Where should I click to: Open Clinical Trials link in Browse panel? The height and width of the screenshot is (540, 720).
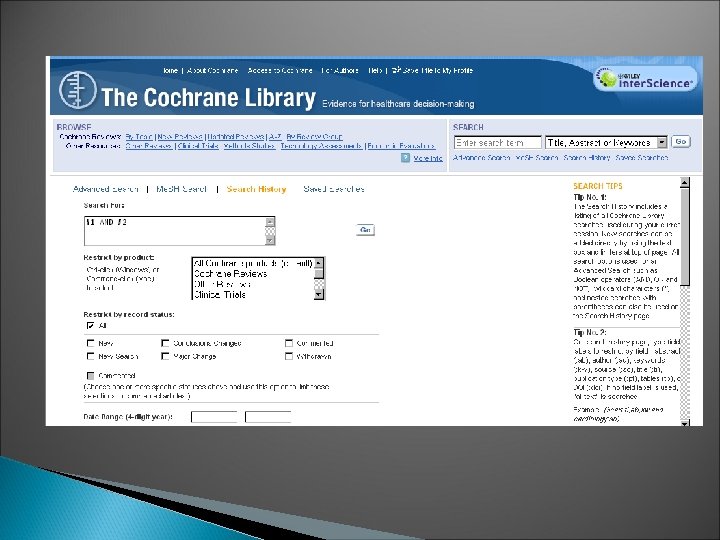coord(198,146)
